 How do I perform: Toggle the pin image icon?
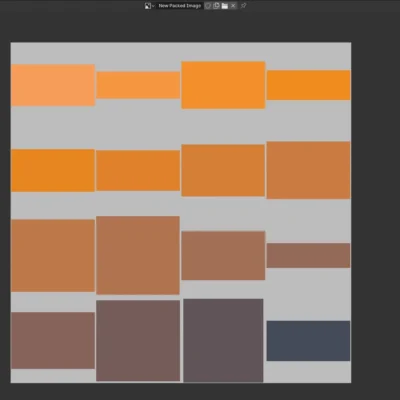pos(244,6)
